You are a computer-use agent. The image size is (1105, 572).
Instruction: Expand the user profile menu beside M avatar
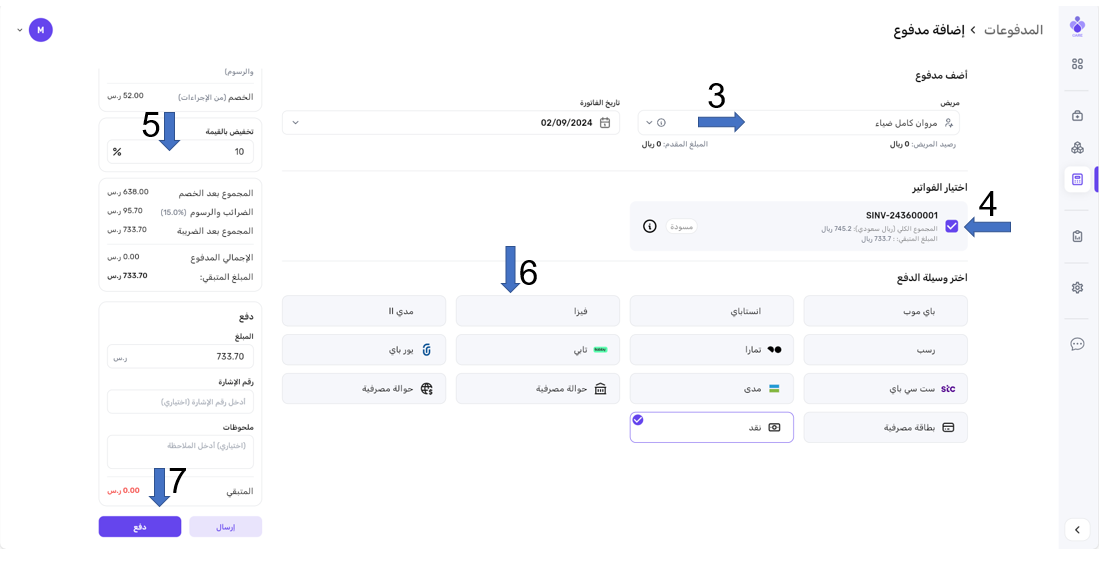point(19,30)
